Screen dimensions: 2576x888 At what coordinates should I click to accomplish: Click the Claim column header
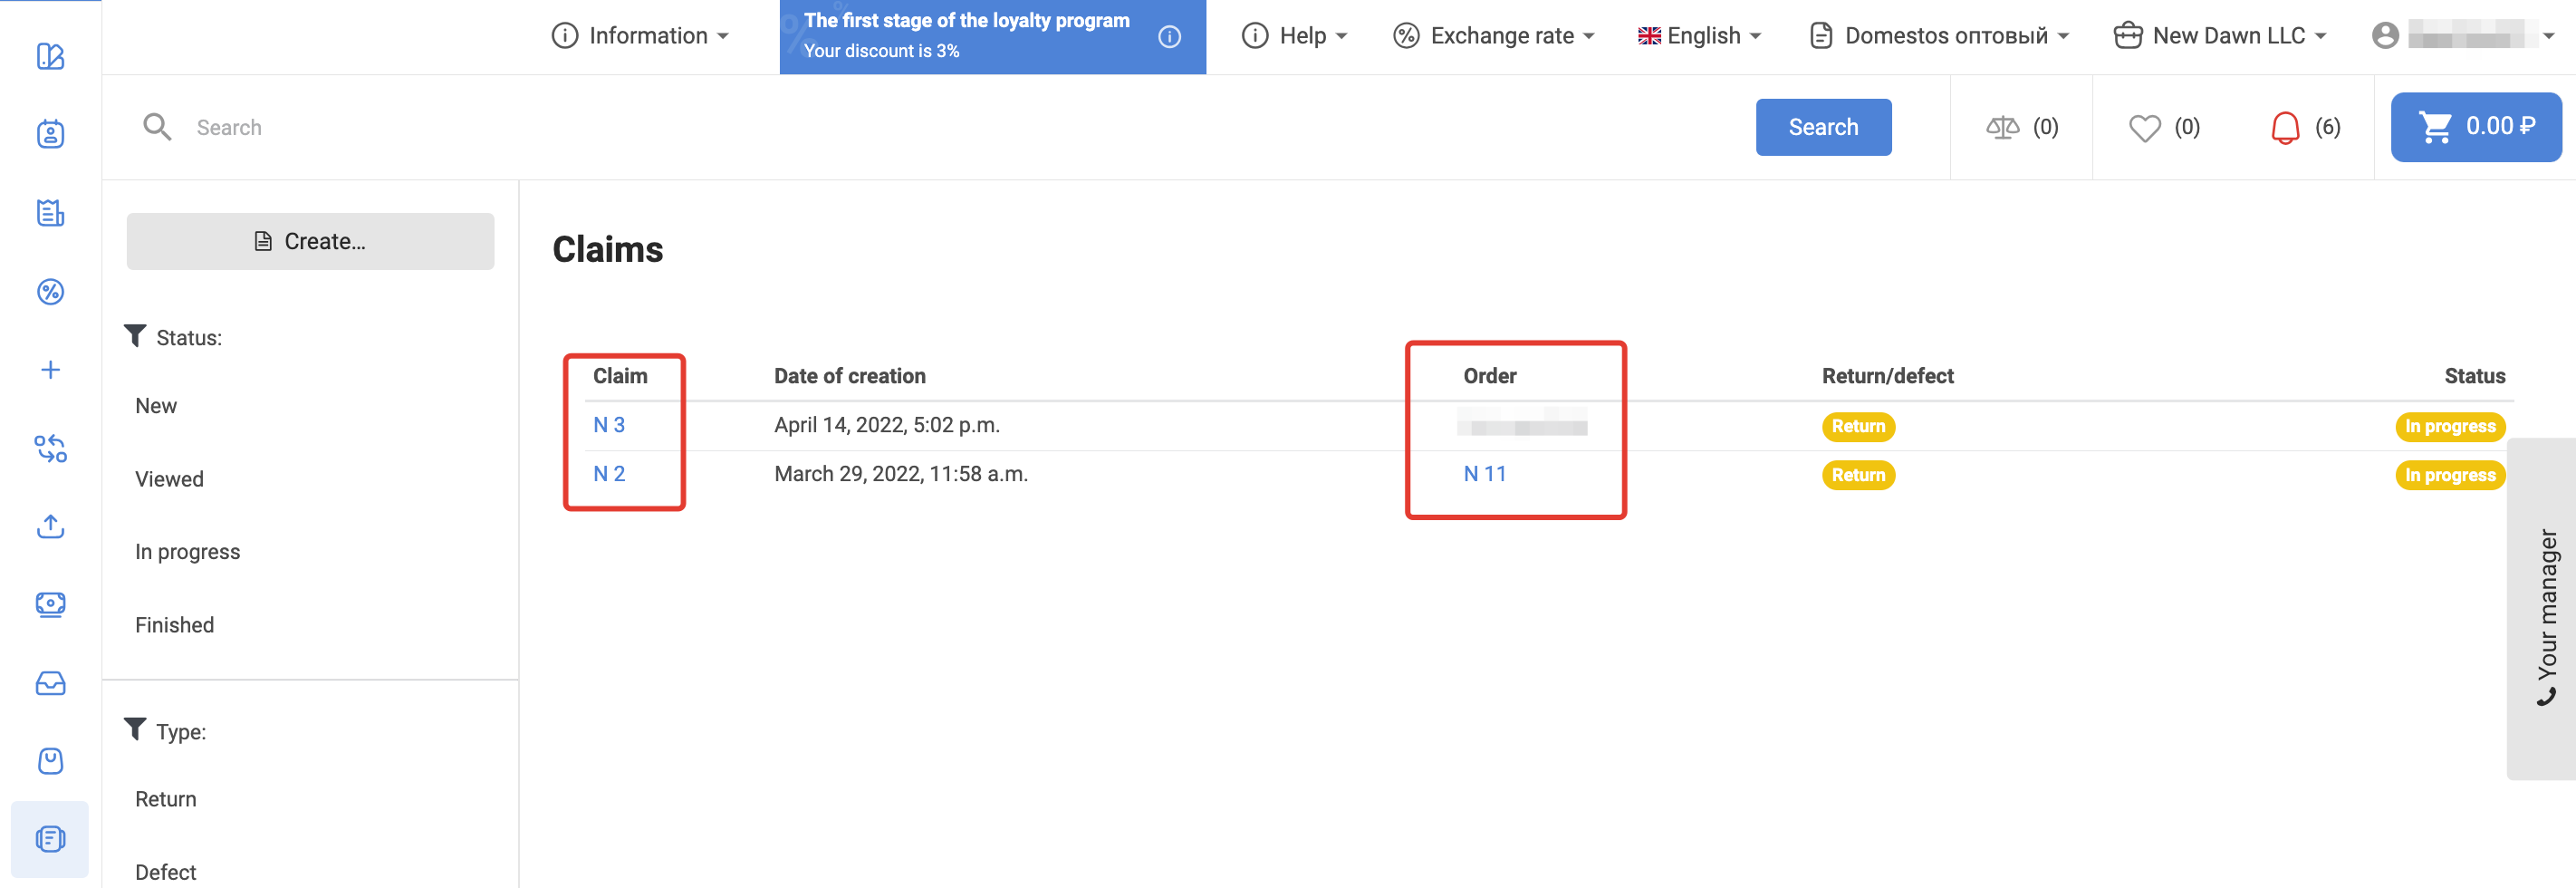pos(620,376)
